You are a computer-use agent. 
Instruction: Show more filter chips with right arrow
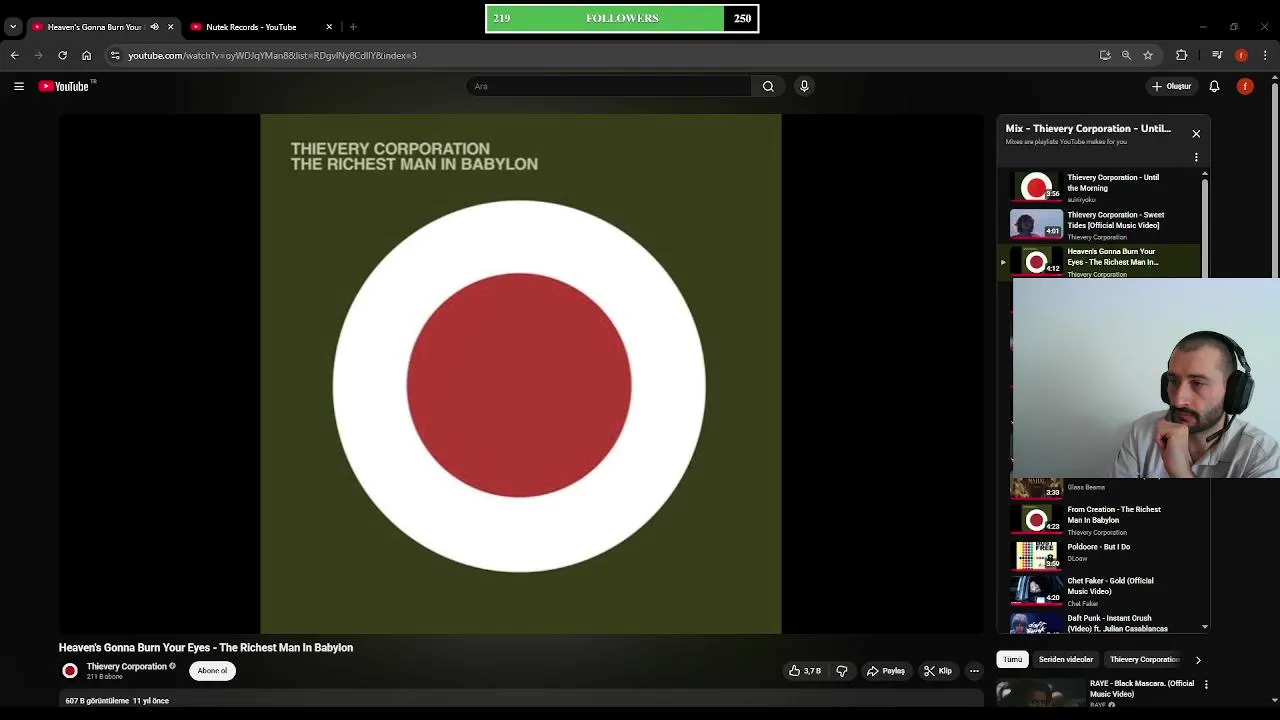coord(1198,660)
